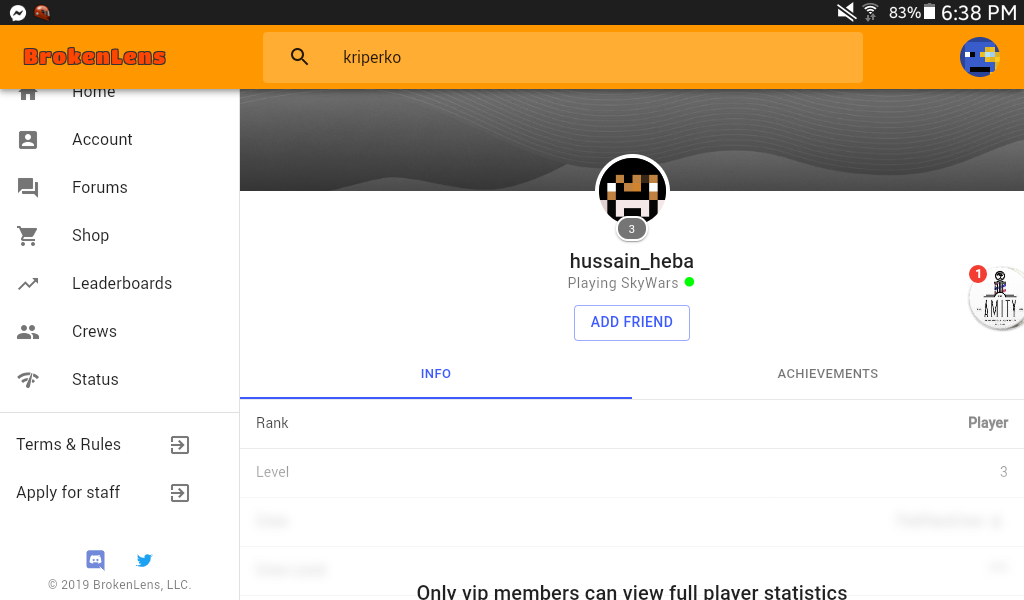Click the hussain_heba username text
The image size is (1024, 600).
pos(632,261)
